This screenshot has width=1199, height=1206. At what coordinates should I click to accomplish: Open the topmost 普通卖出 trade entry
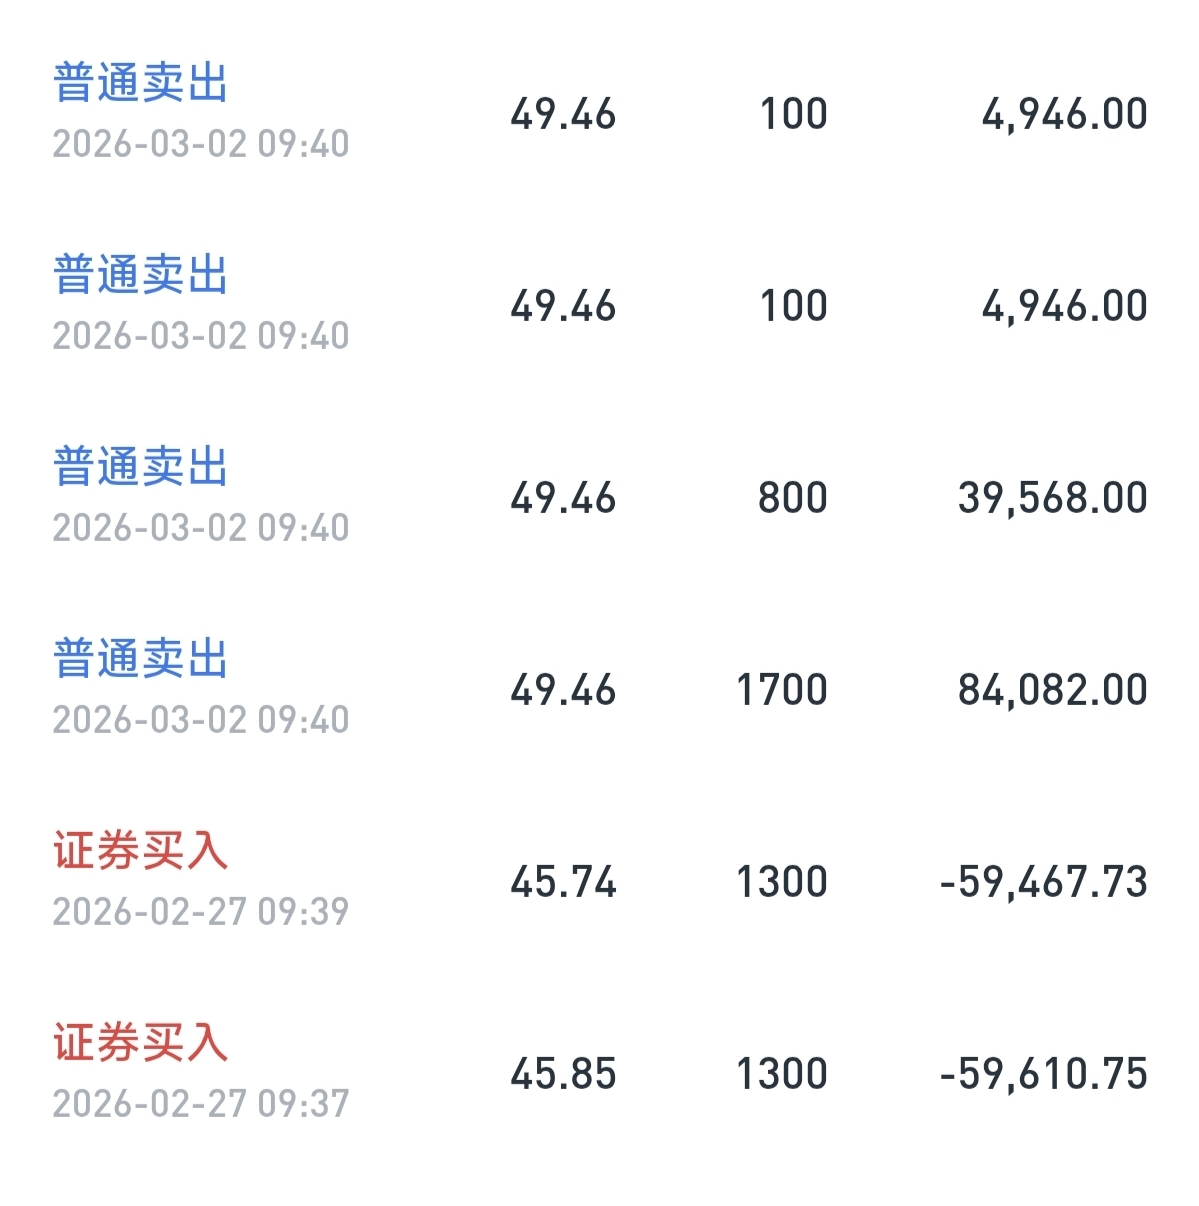point(141,83)
